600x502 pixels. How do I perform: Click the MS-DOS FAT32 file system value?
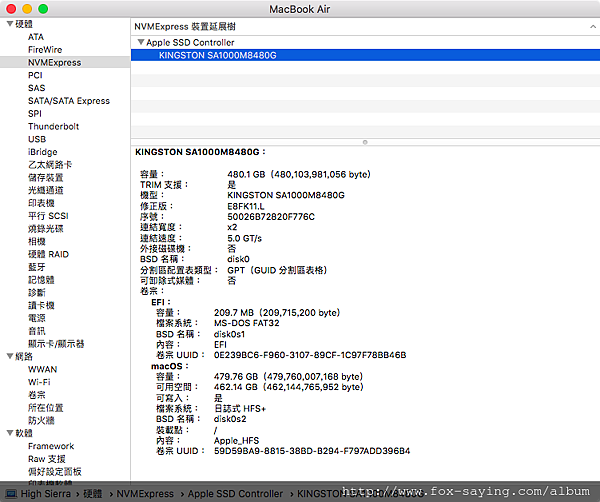(x=246, y=323)
